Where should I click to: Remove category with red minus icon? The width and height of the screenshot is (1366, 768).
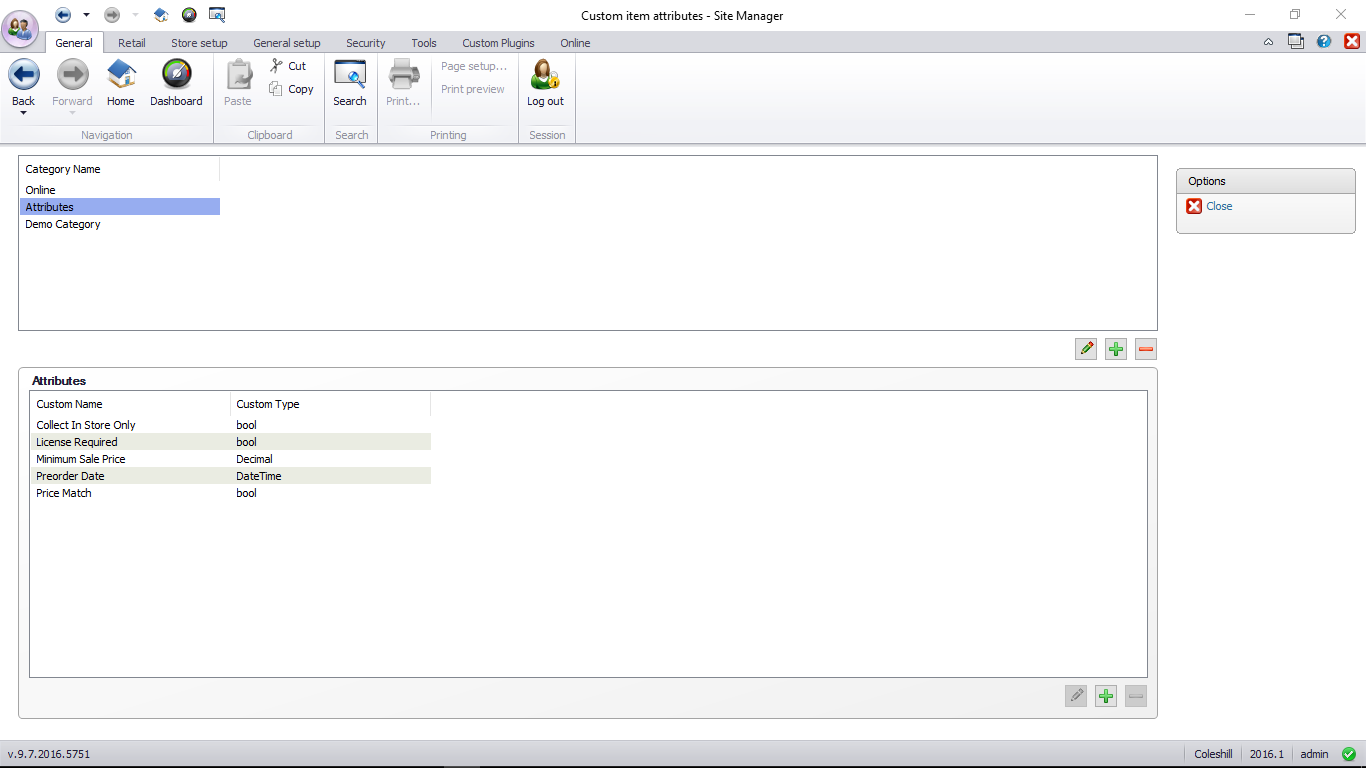(x=1146, y=349)
